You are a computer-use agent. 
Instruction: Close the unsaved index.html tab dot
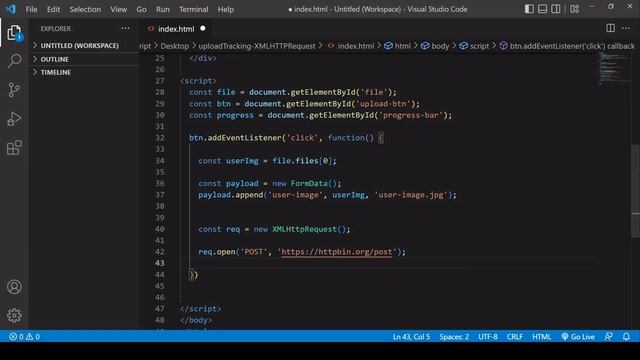(x=203, y=29)
